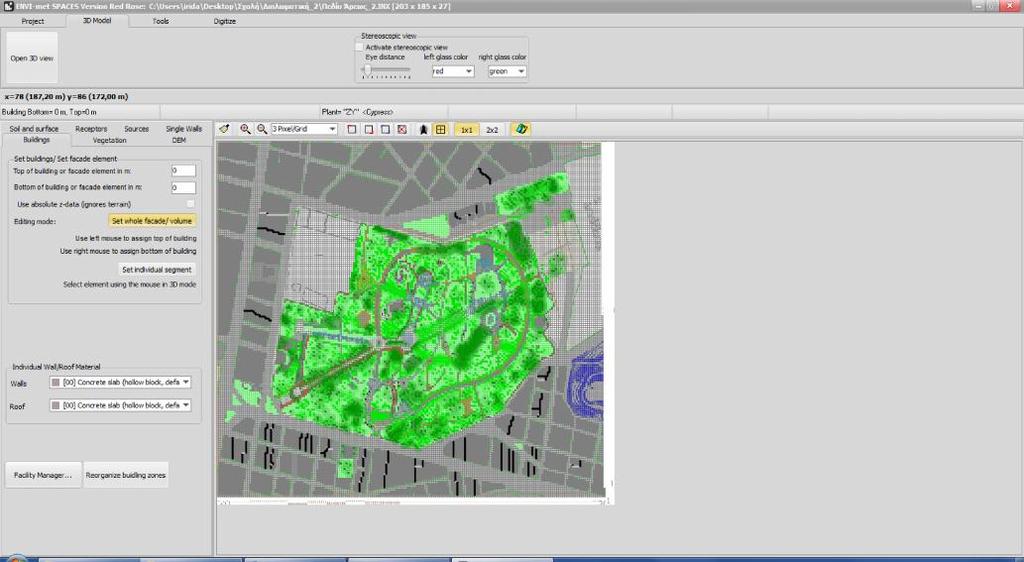Open the Walls material dropdown
The width and height of the screenshot is (1024, 562).
click(x=121, y=382)
